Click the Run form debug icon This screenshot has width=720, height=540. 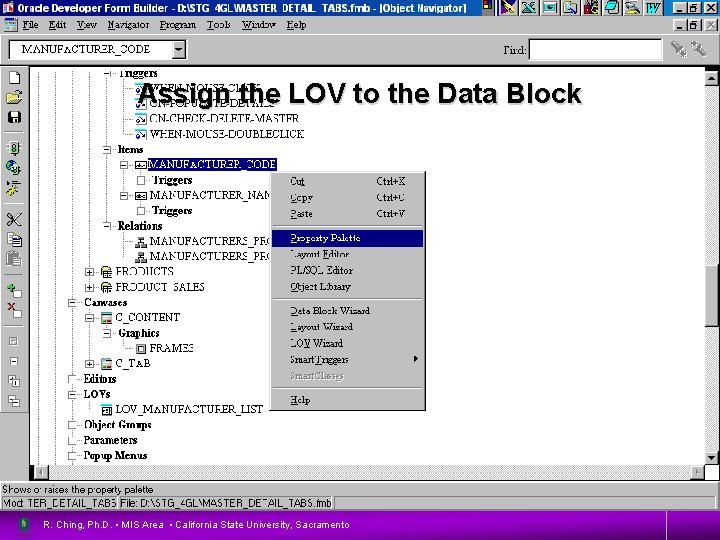tap(14, 188)
